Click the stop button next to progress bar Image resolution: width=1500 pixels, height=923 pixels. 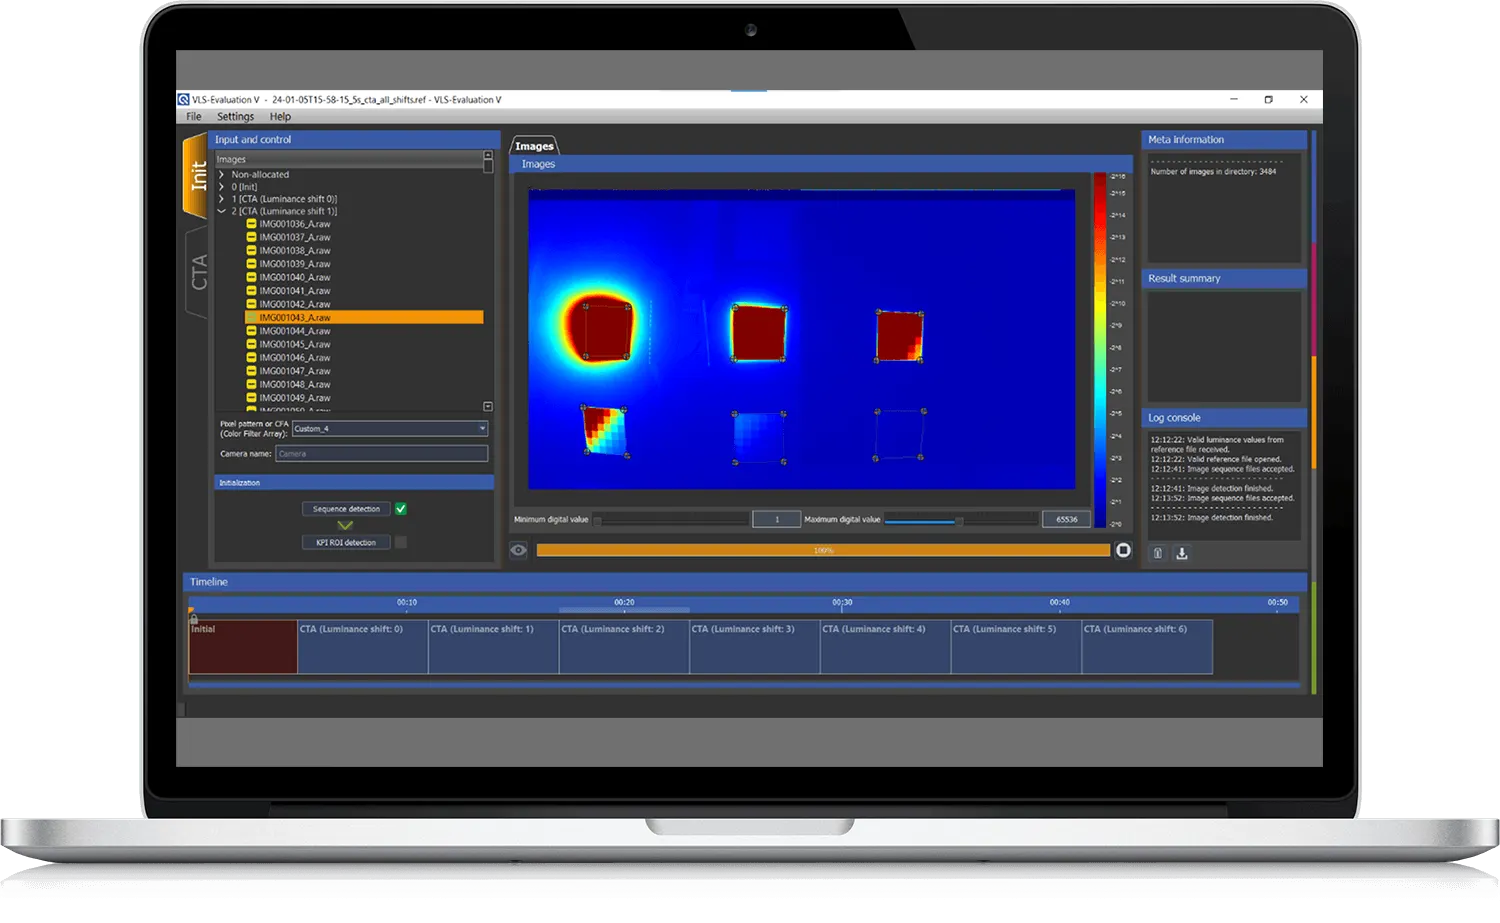pos(1123,550)
